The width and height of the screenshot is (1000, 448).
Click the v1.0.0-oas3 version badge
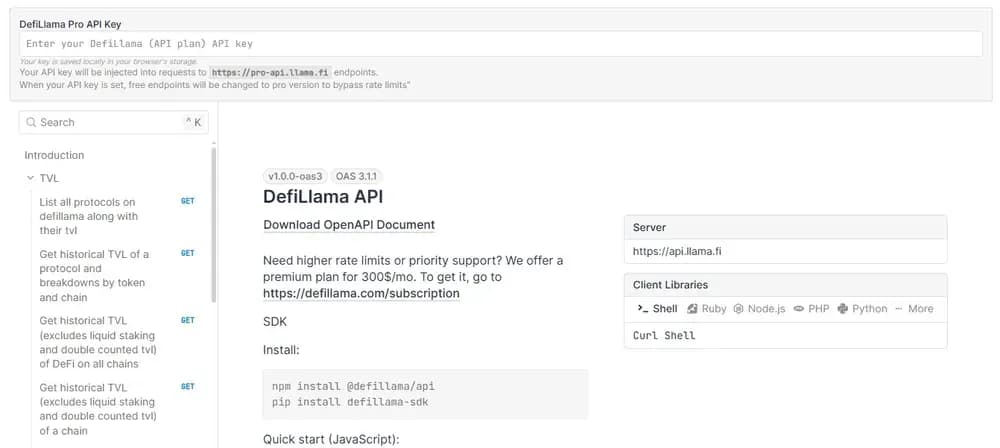pos(295,176)
